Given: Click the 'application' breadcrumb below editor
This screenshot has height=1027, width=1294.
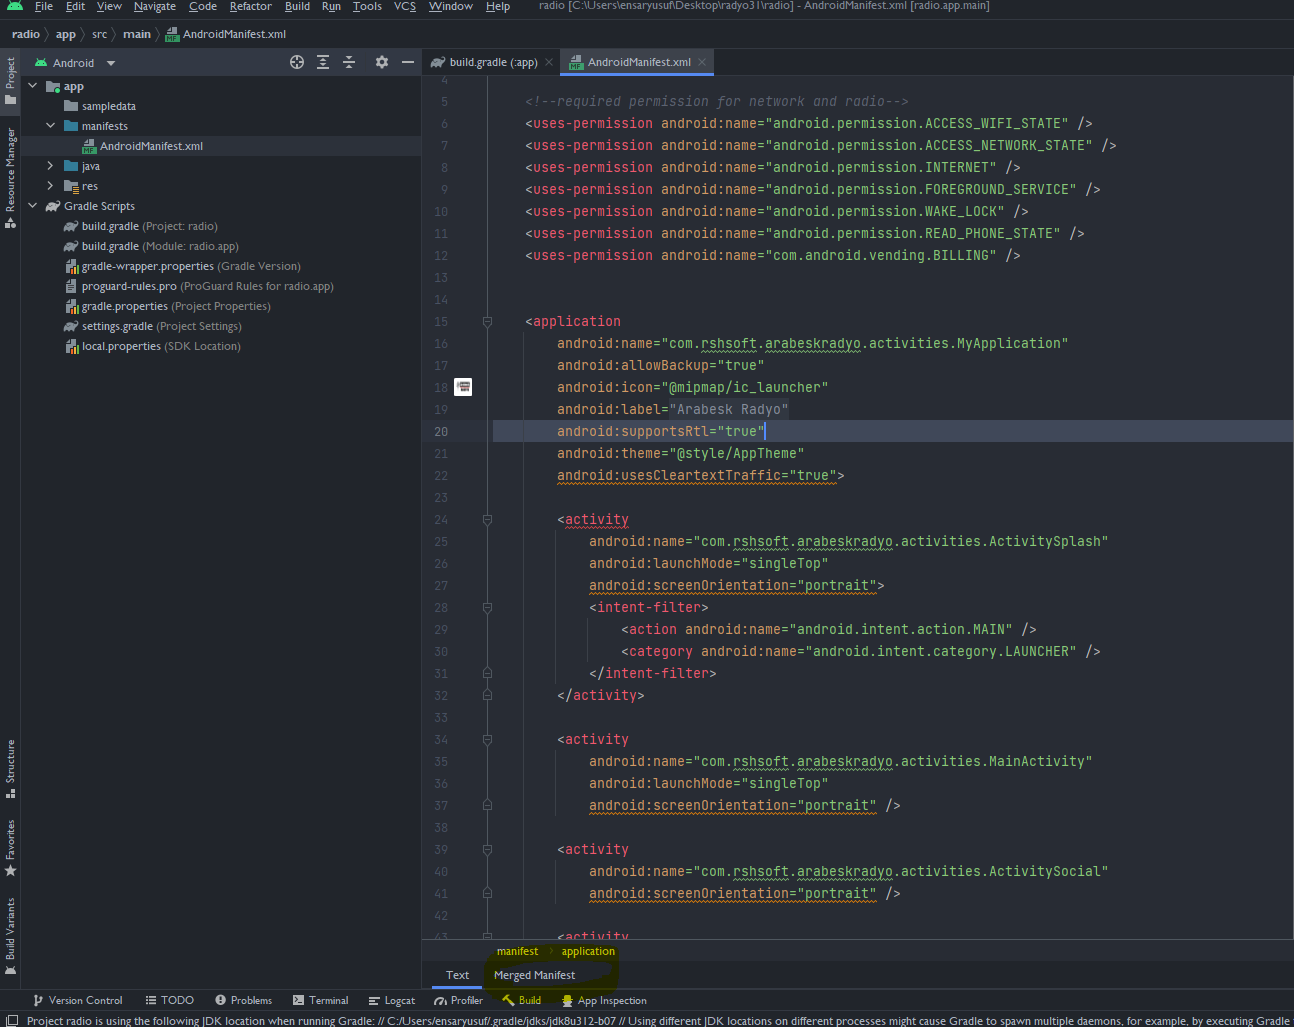Looking at the screenshot, I should pyautogui.click(x=588, y=951).
